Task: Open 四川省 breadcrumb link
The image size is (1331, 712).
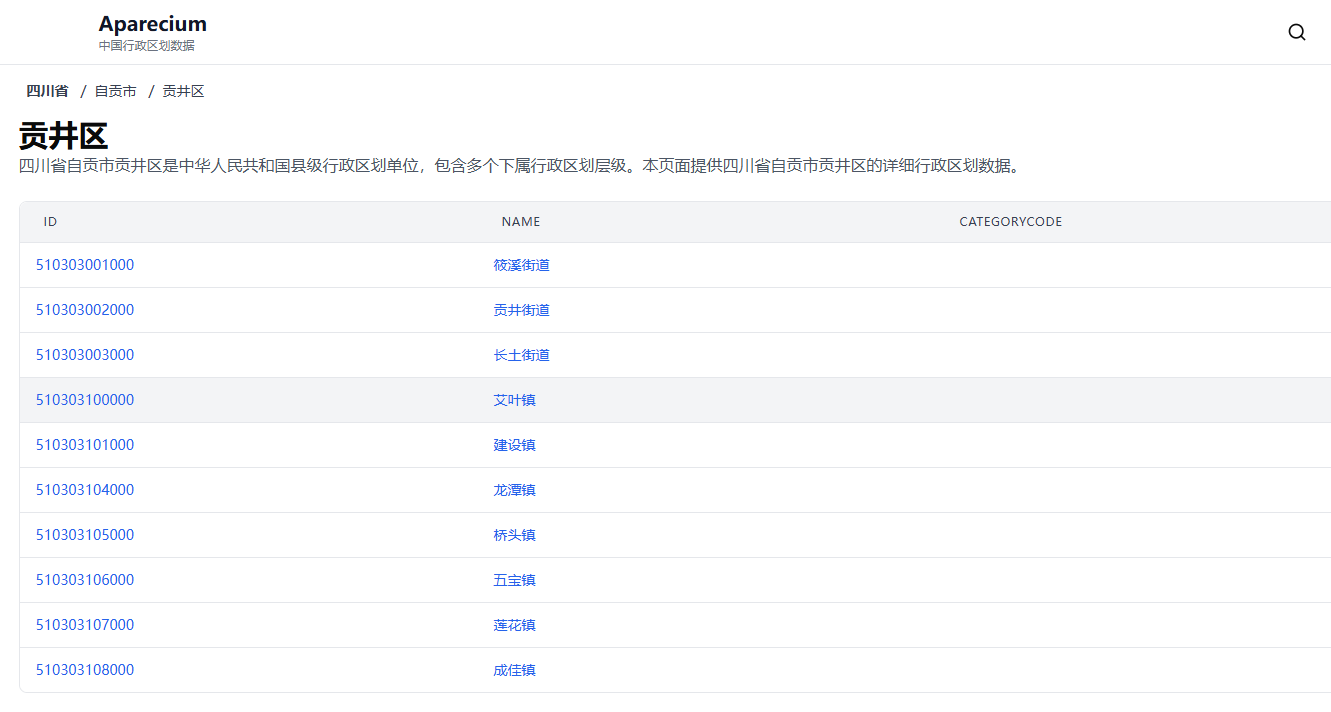Action: (47, 91)
